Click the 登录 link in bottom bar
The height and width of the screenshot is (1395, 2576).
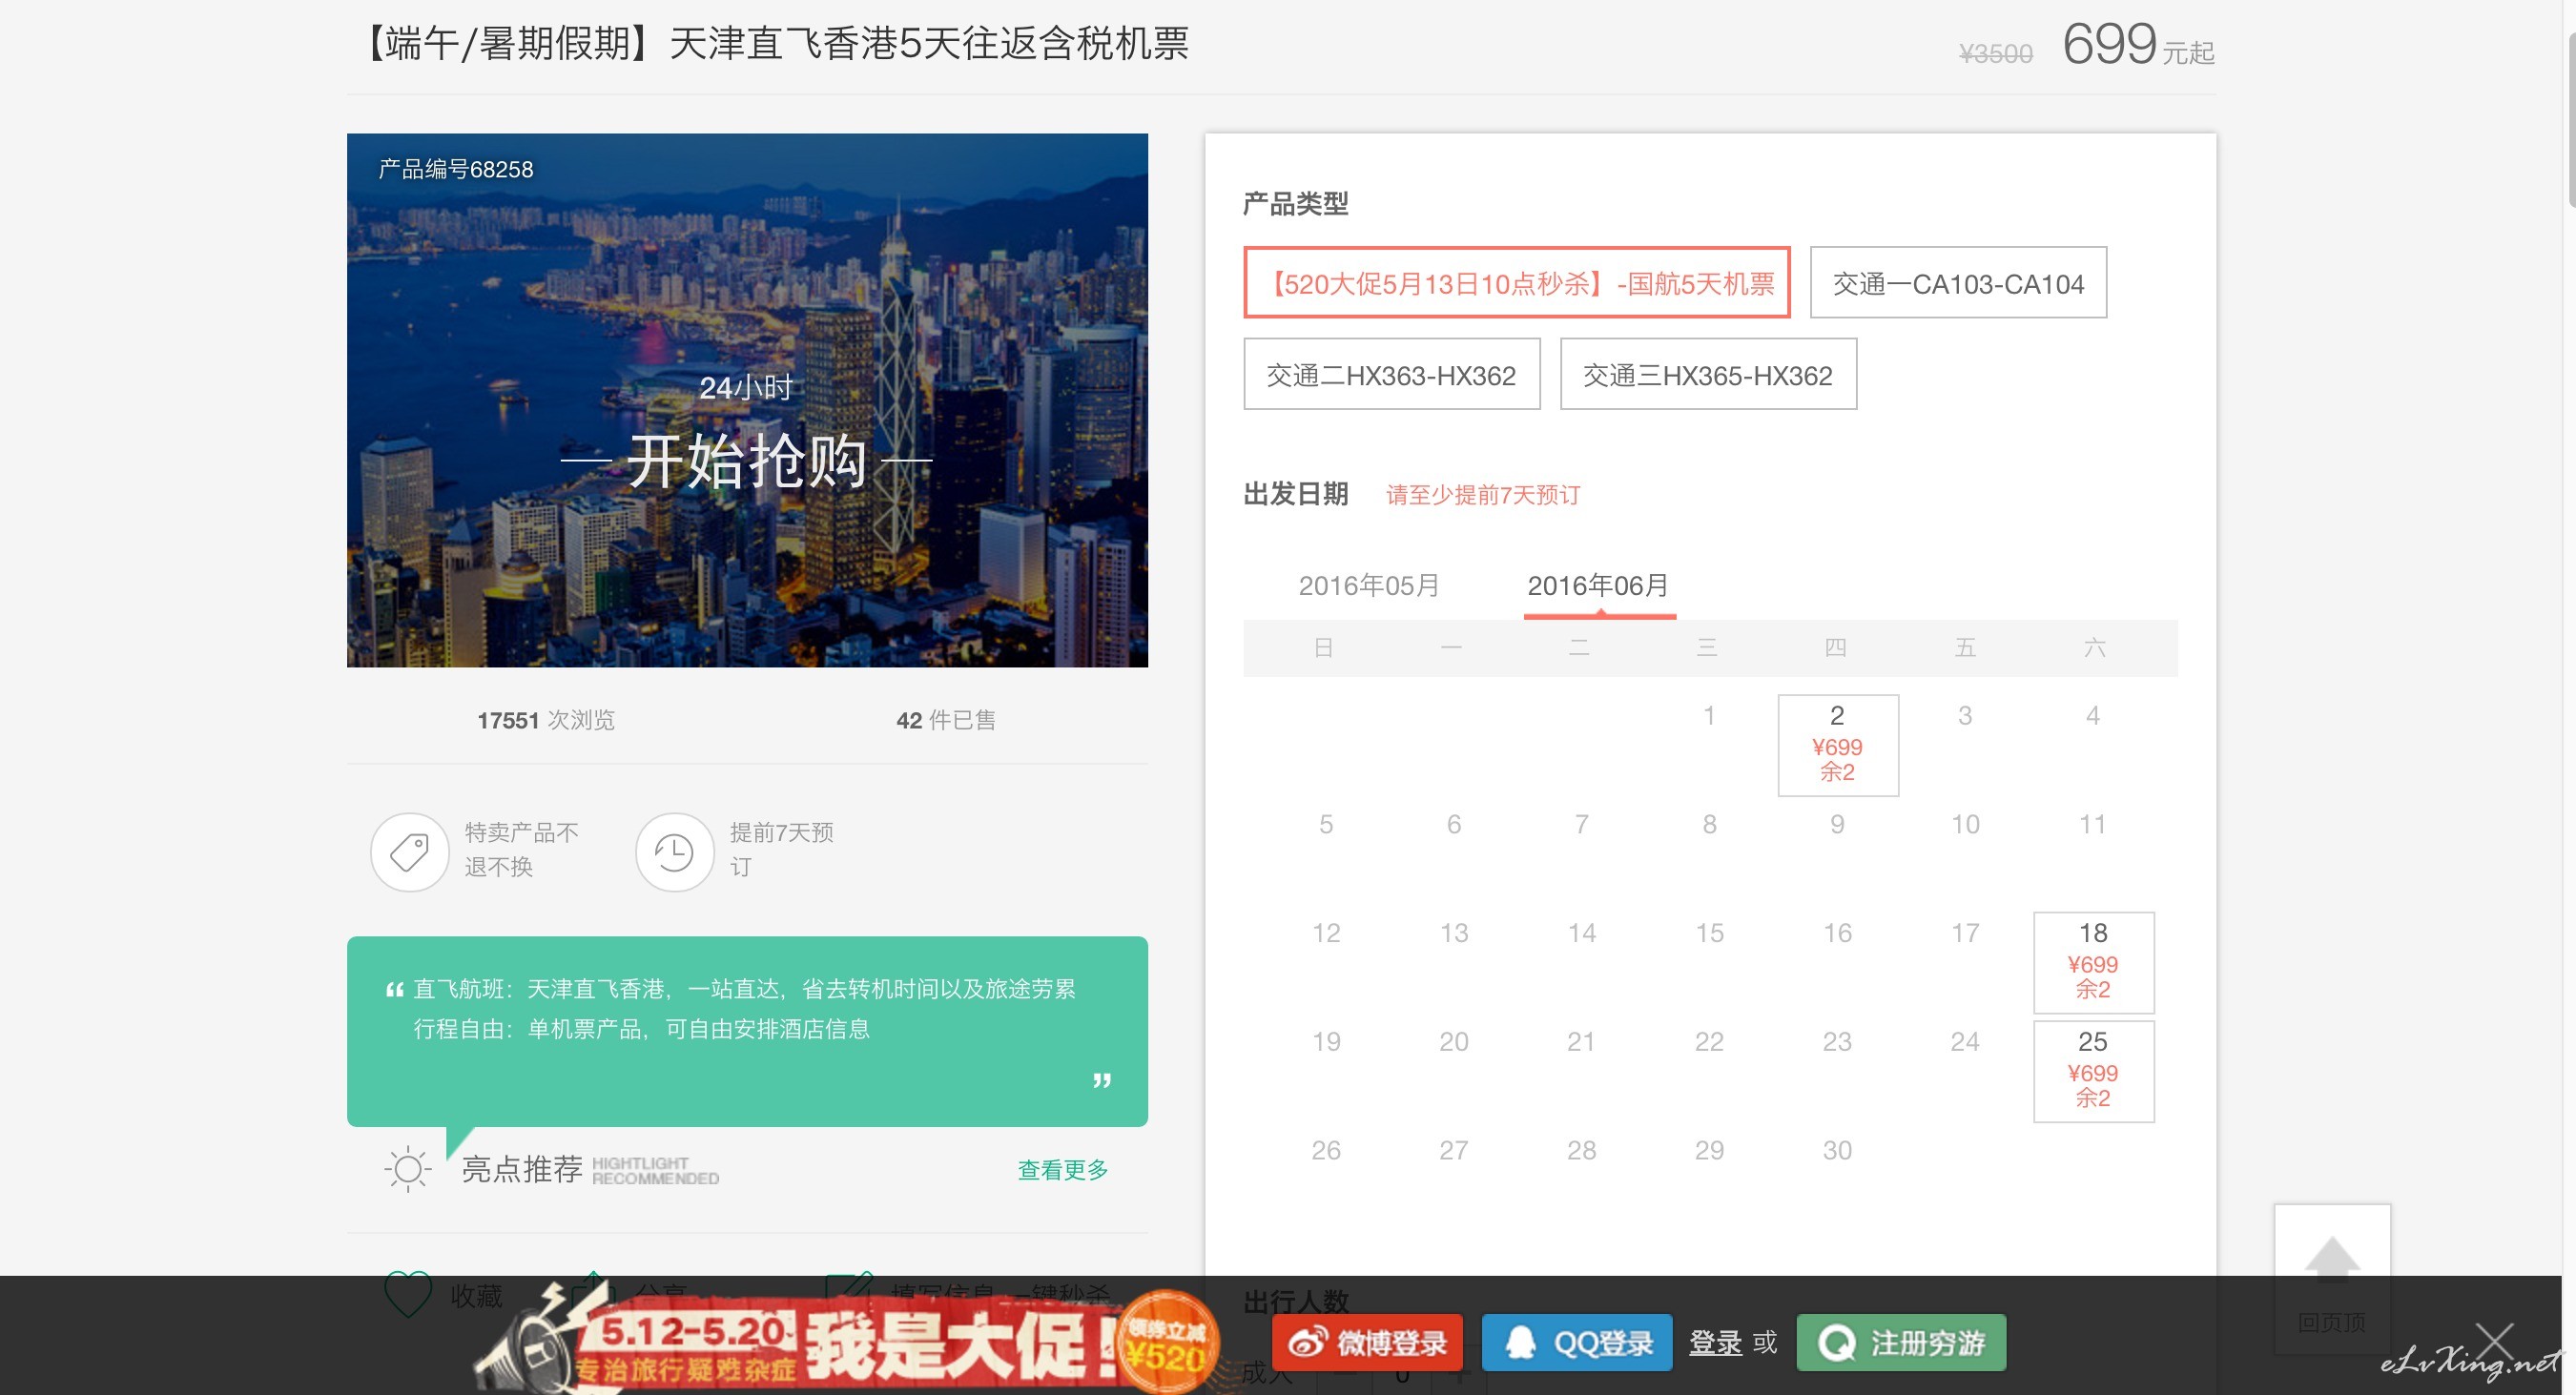[x=1715, y=1343]
